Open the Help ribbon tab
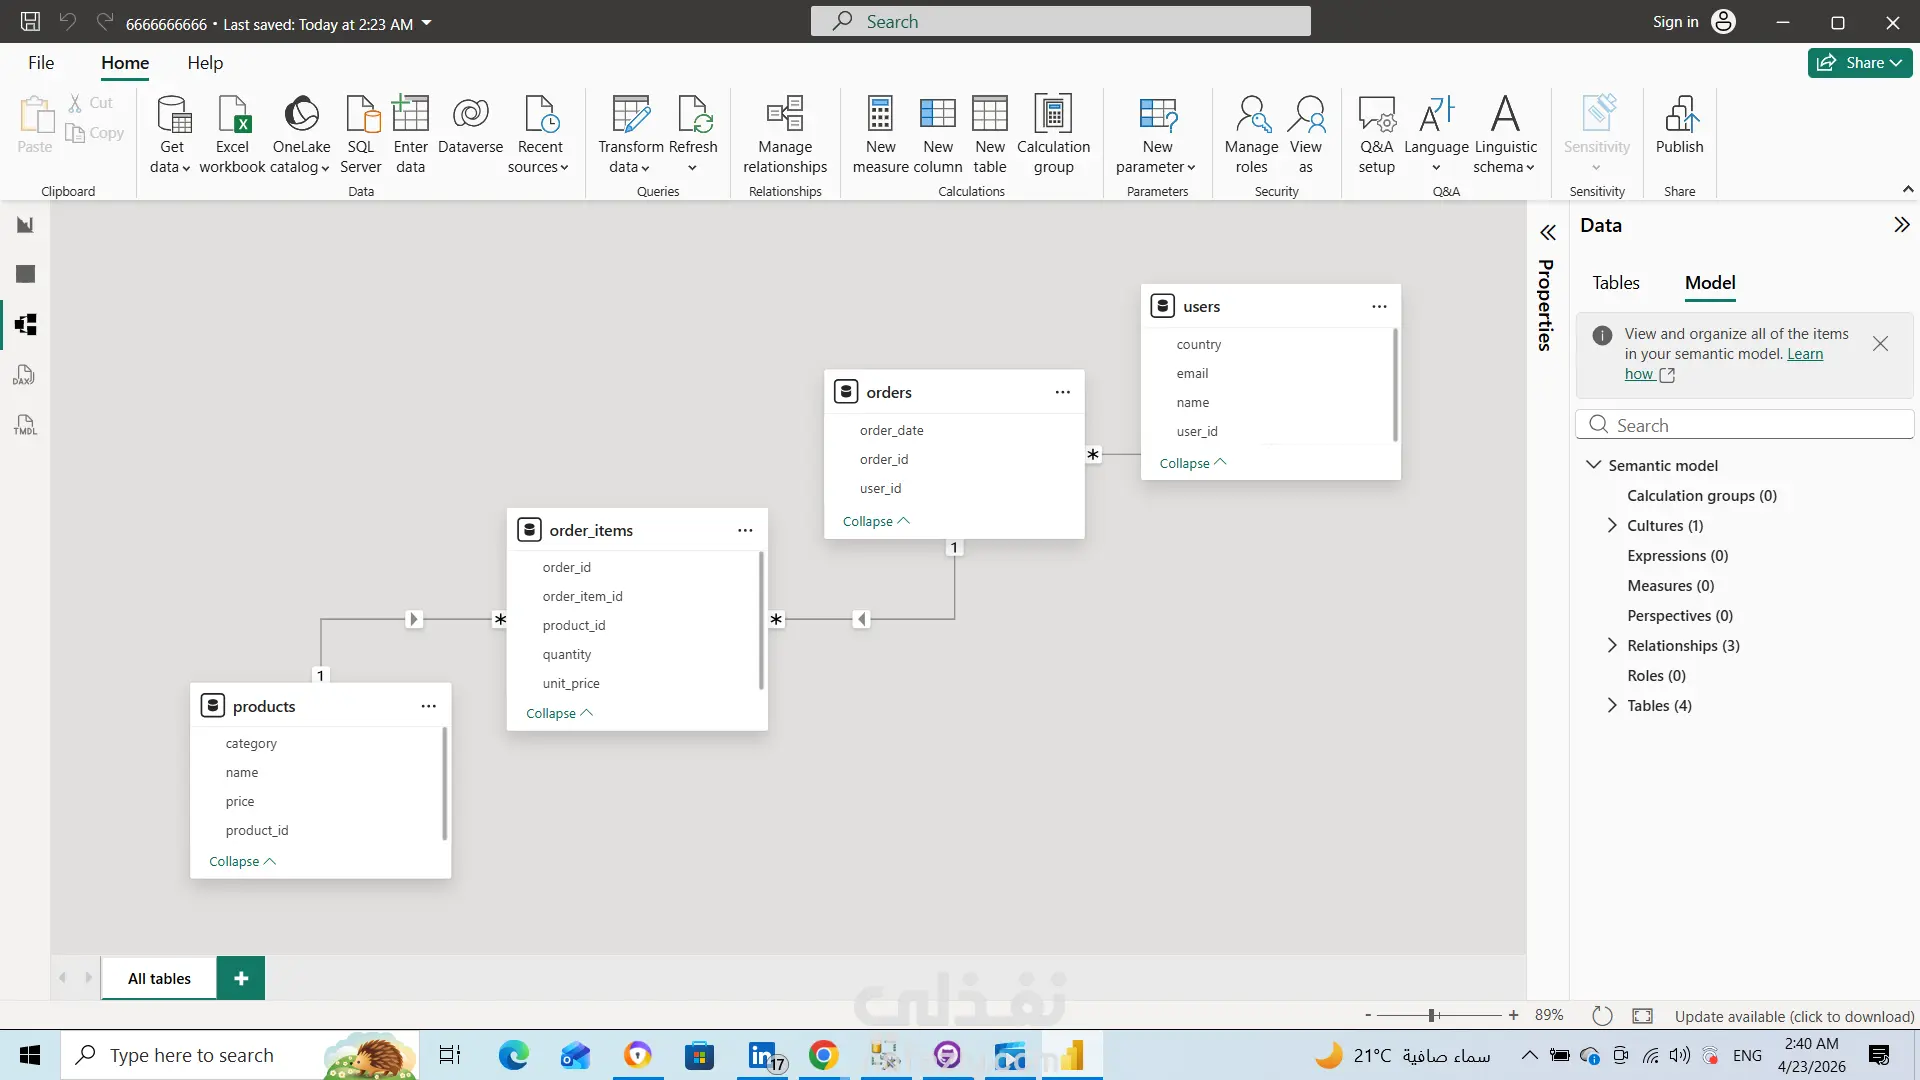The image size is (1920, 1080). 205,63
